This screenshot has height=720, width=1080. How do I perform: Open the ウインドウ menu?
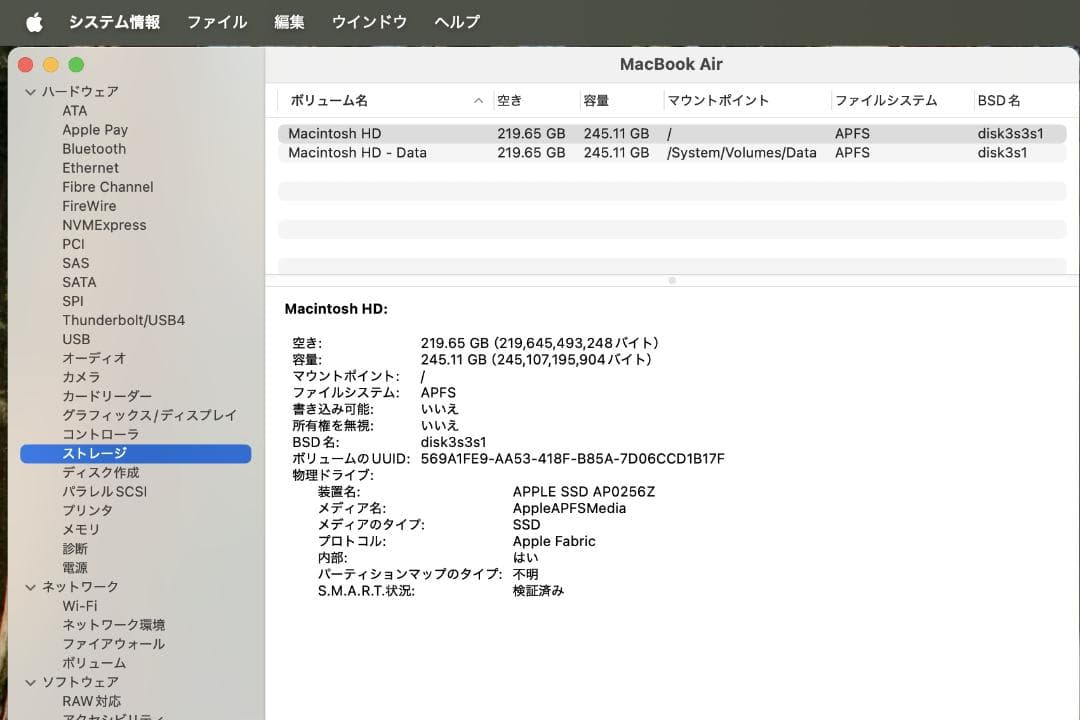(x=369, y=21)
